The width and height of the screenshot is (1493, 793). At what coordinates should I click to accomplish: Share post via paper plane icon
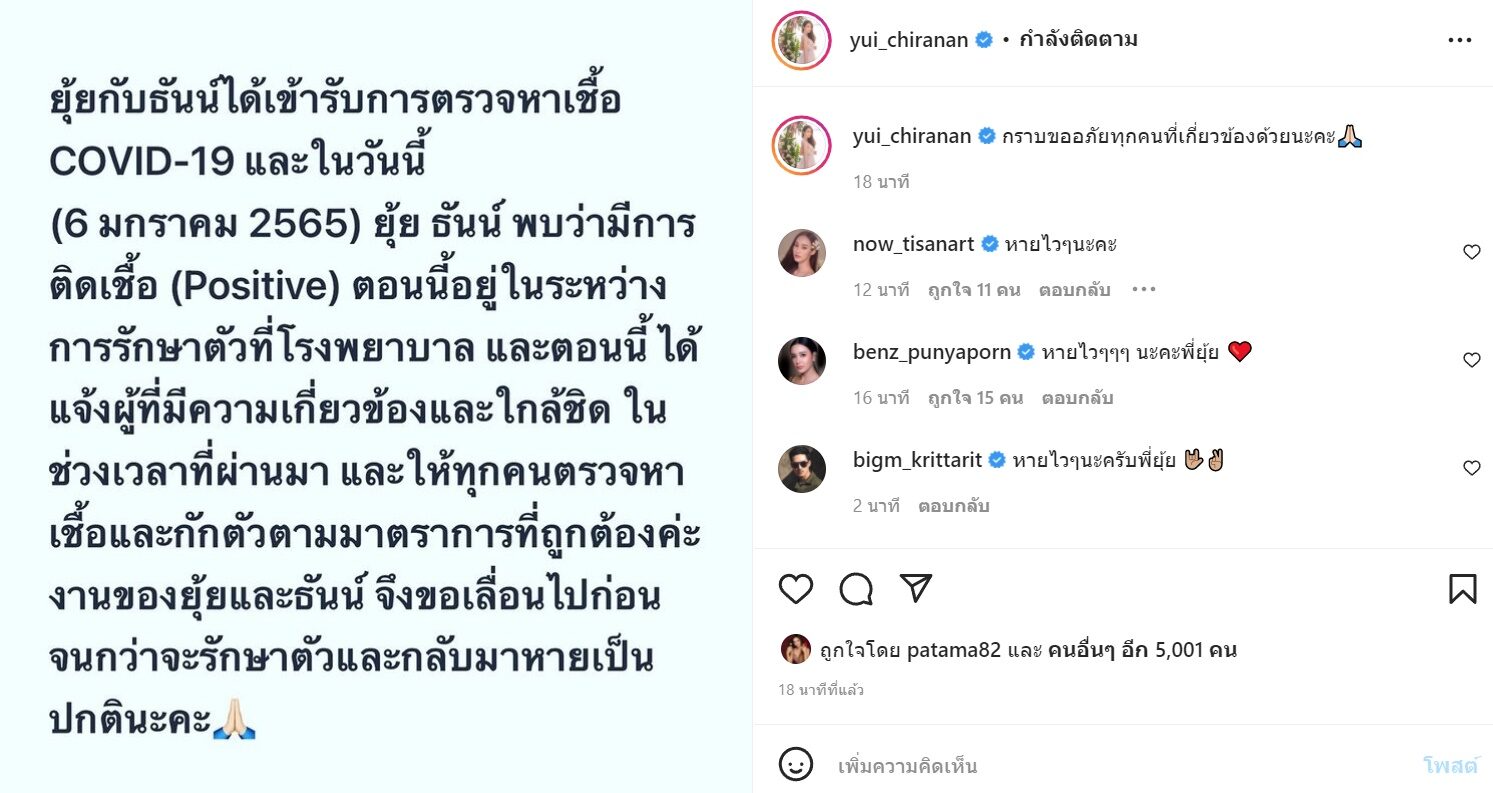[x=916, y=589]
